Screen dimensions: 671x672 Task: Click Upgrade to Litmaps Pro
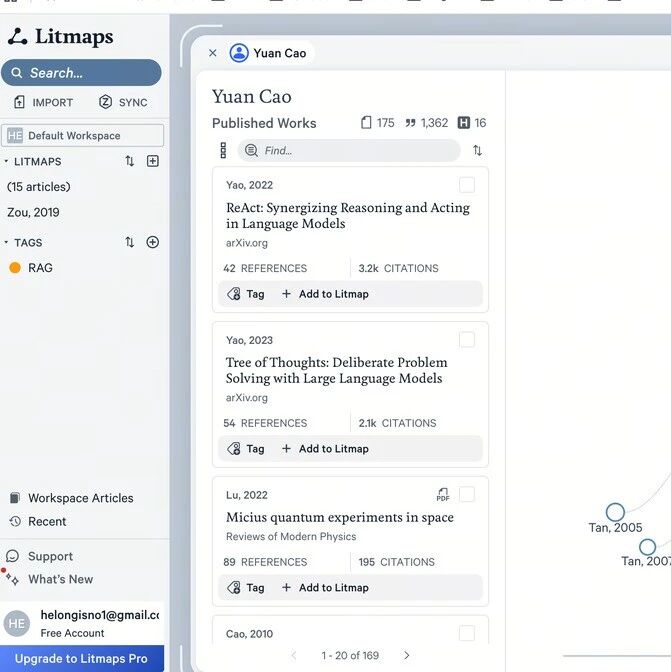(x=81, y=659)
